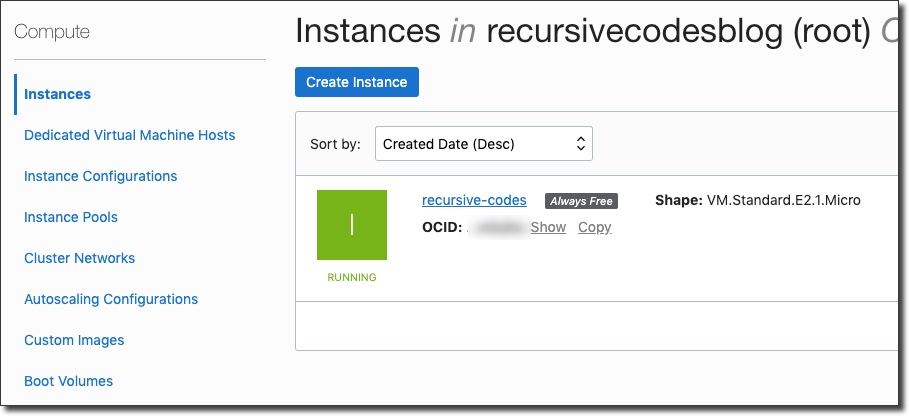Go to Boot Volumes
Image resolution: width=909 pixels, height=416 pixels.
click(x=68, y=381)
